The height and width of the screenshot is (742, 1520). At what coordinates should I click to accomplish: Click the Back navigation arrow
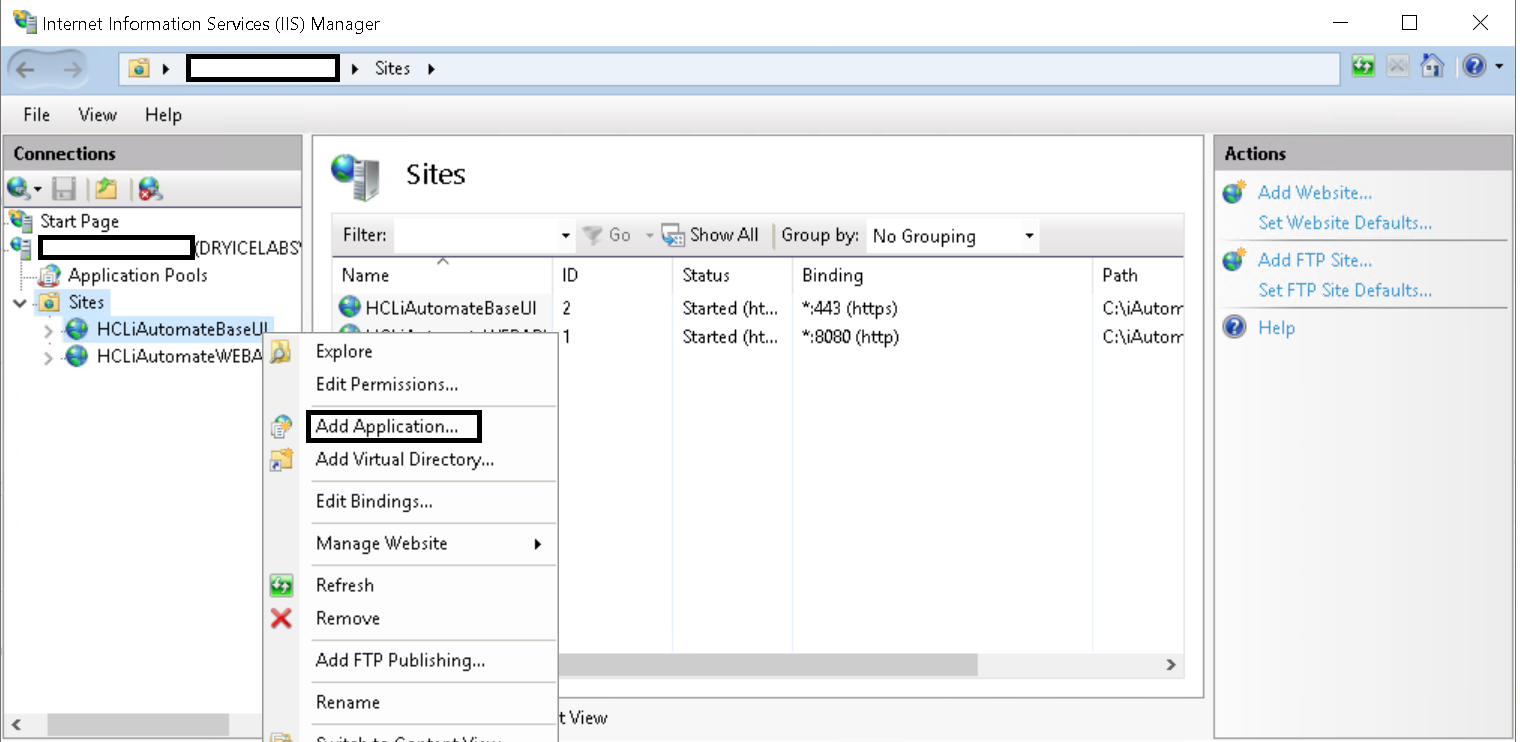click(x=26, y=69)
